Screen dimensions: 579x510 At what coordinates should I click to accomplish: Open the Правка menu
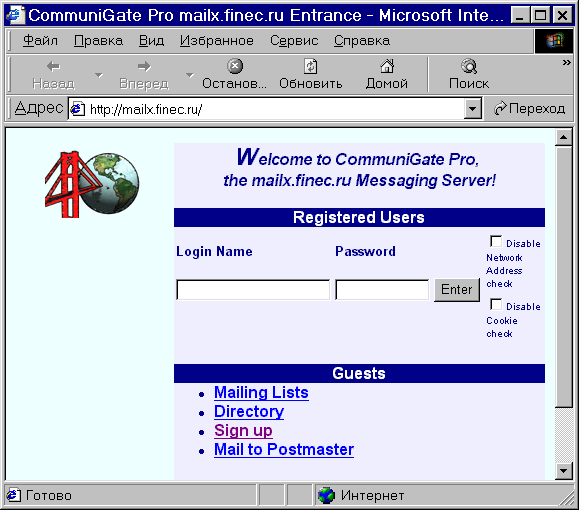98,41
